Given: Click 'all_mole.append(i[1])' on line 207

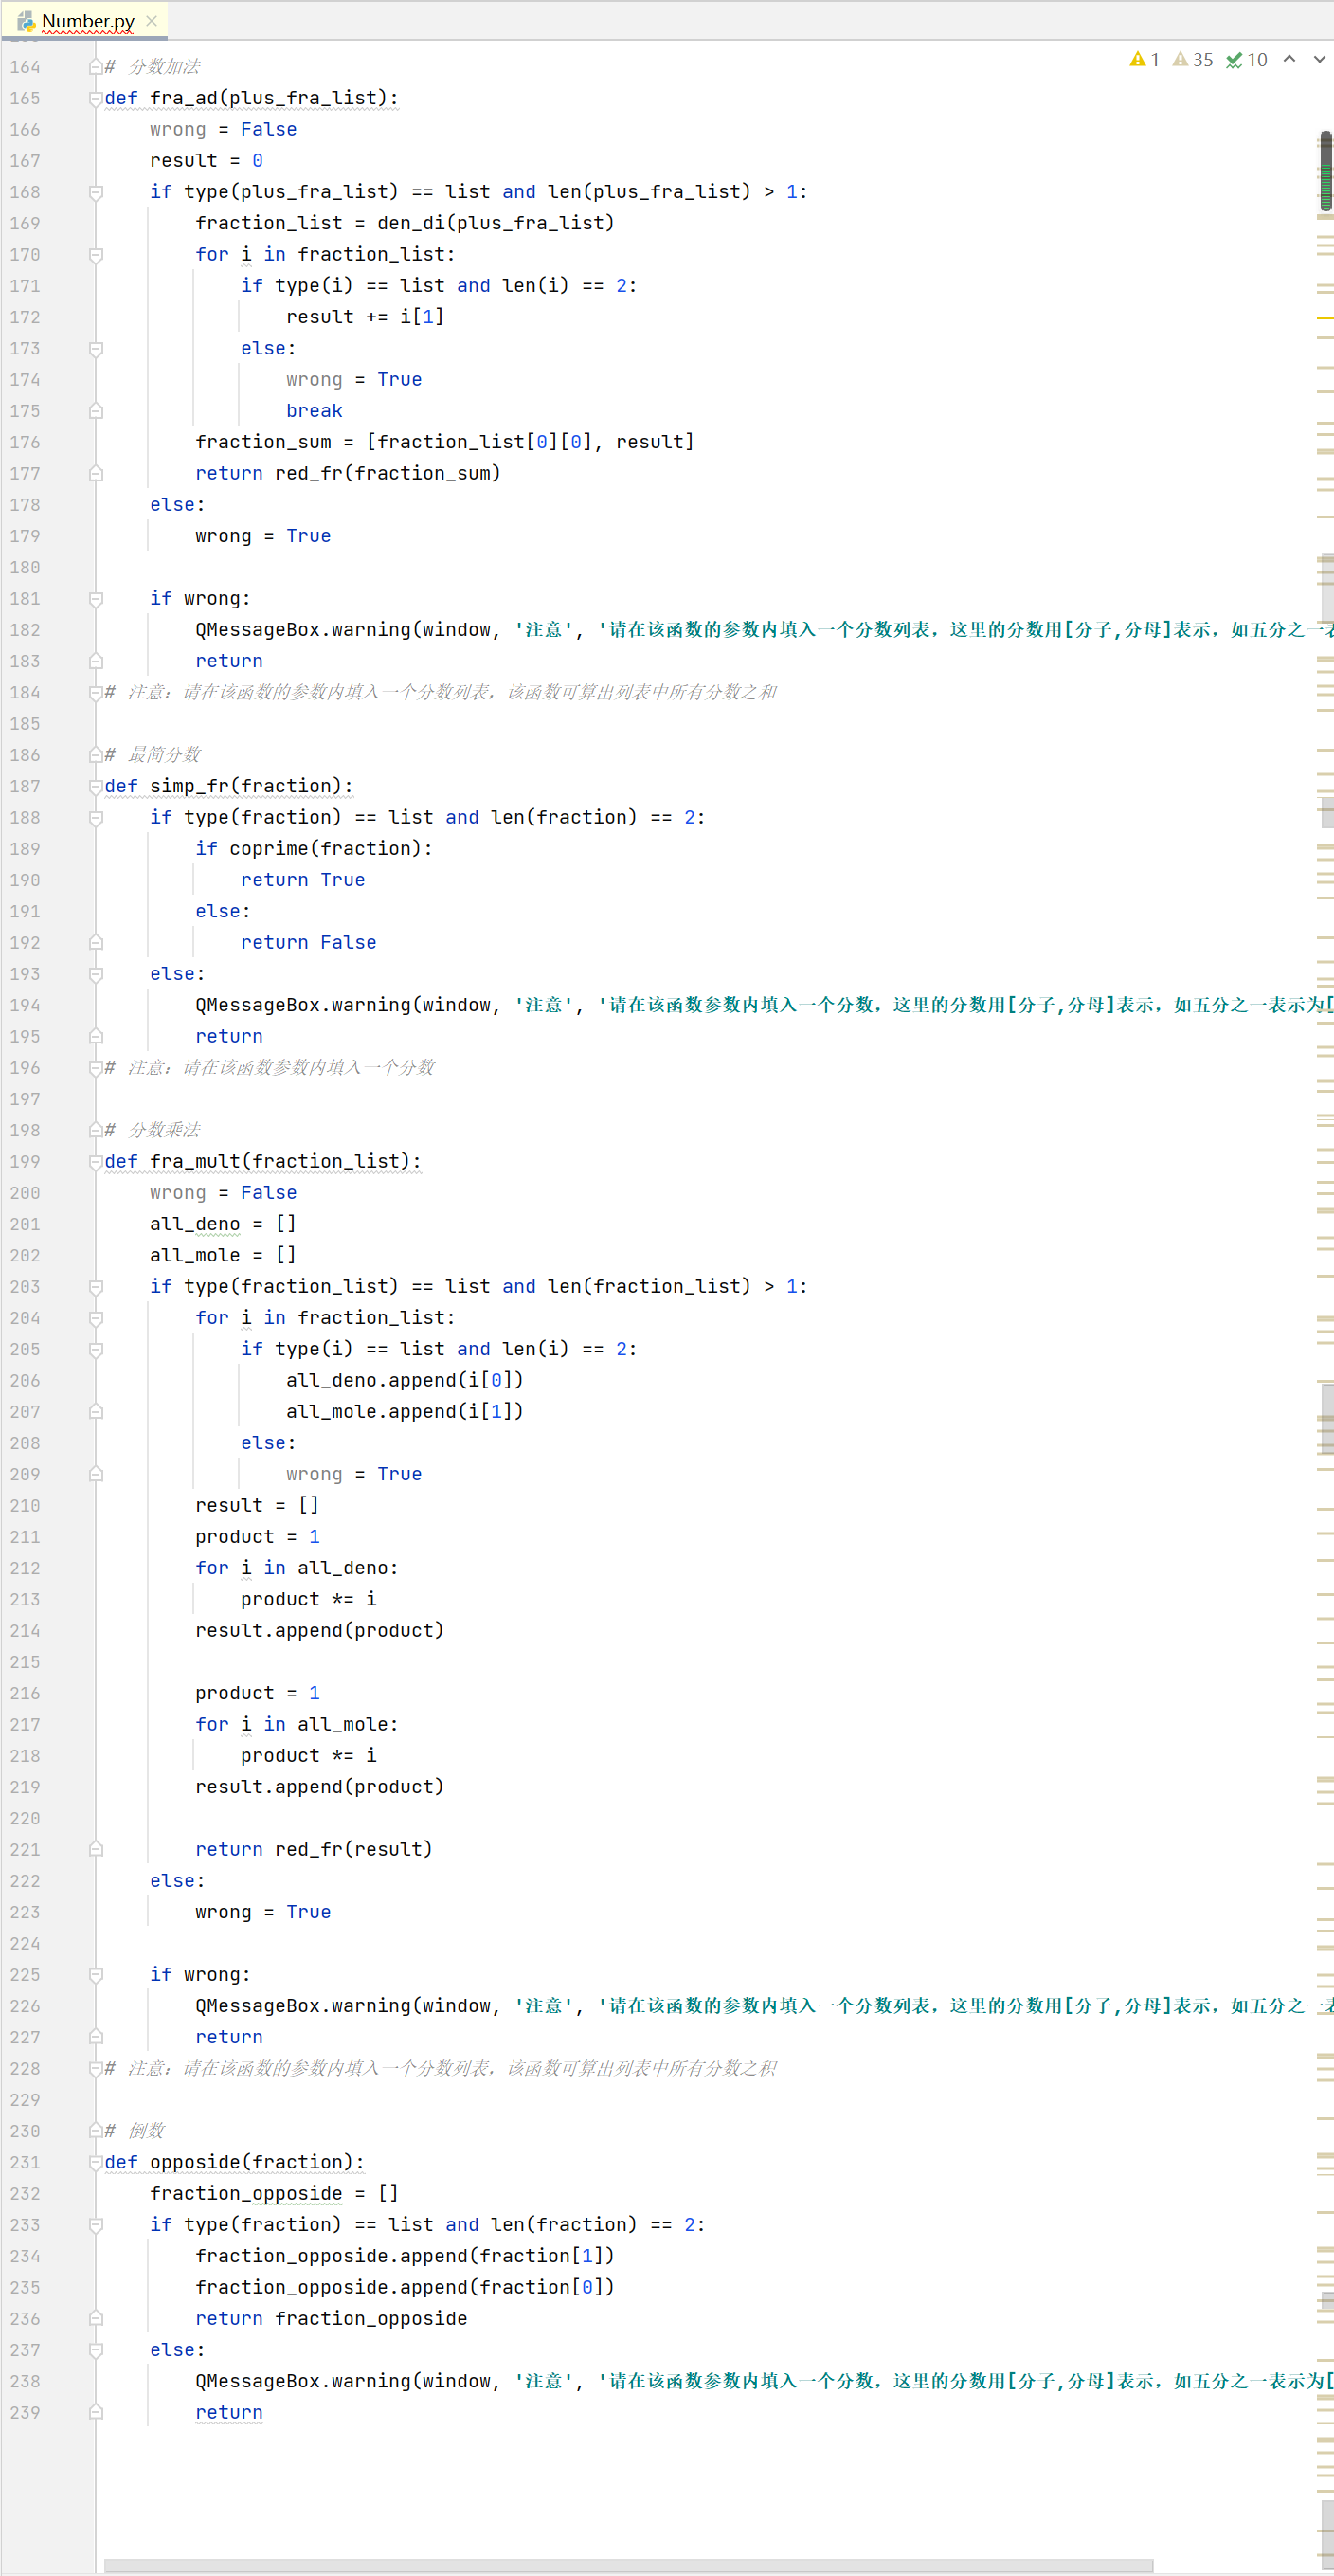Looking at the screenshot, I should coord(405,1412).
